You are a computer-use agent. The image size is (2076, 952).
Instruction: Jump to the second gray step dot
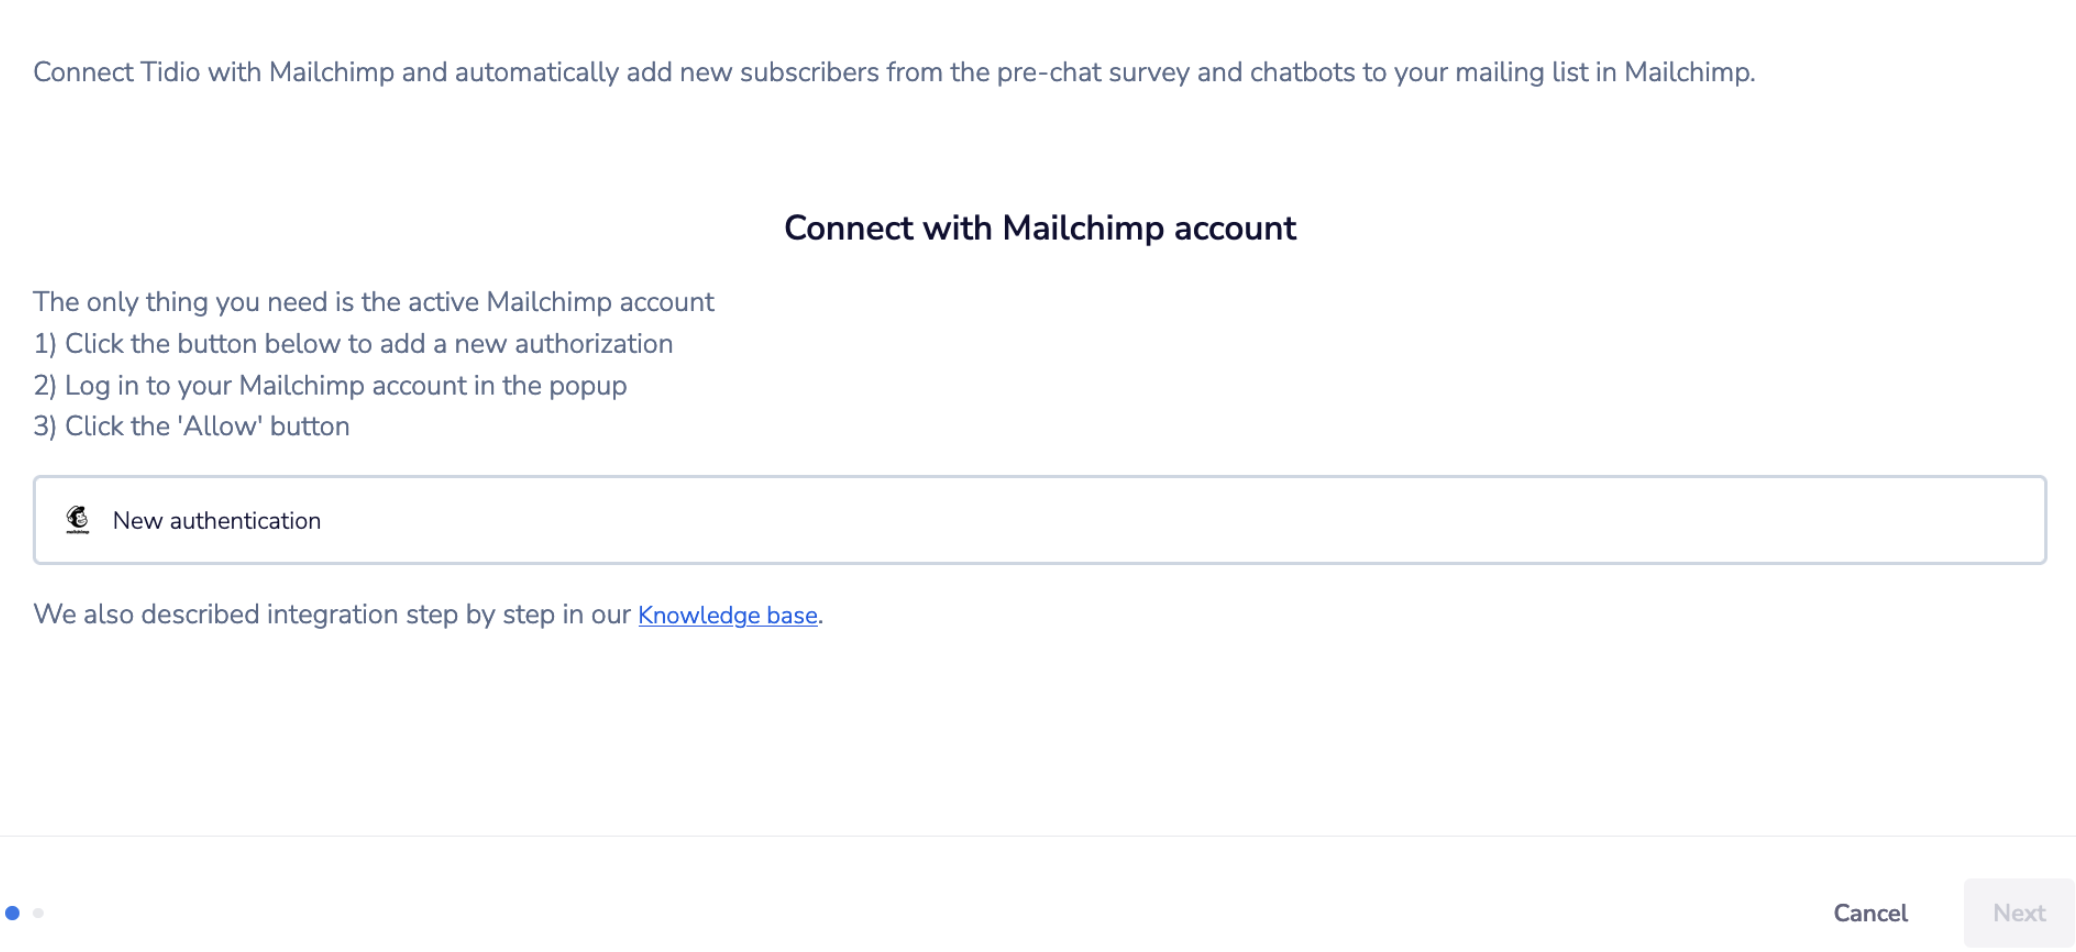click(x=38, y=913)
